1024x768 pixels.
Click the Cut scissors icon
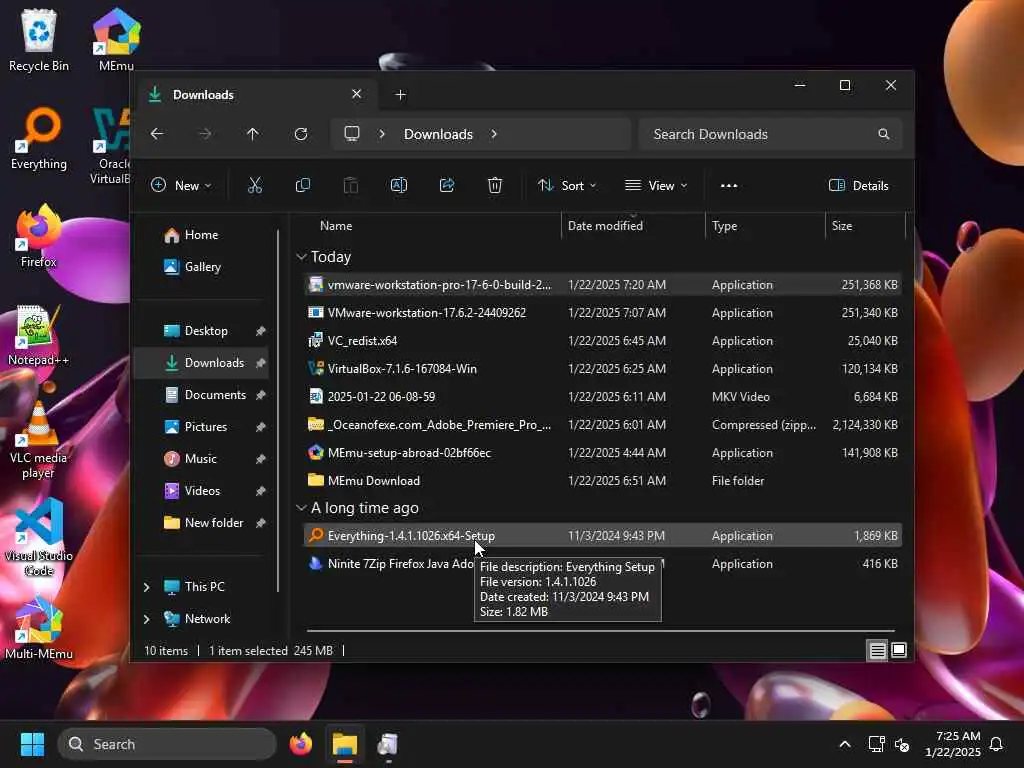(255, 185)
